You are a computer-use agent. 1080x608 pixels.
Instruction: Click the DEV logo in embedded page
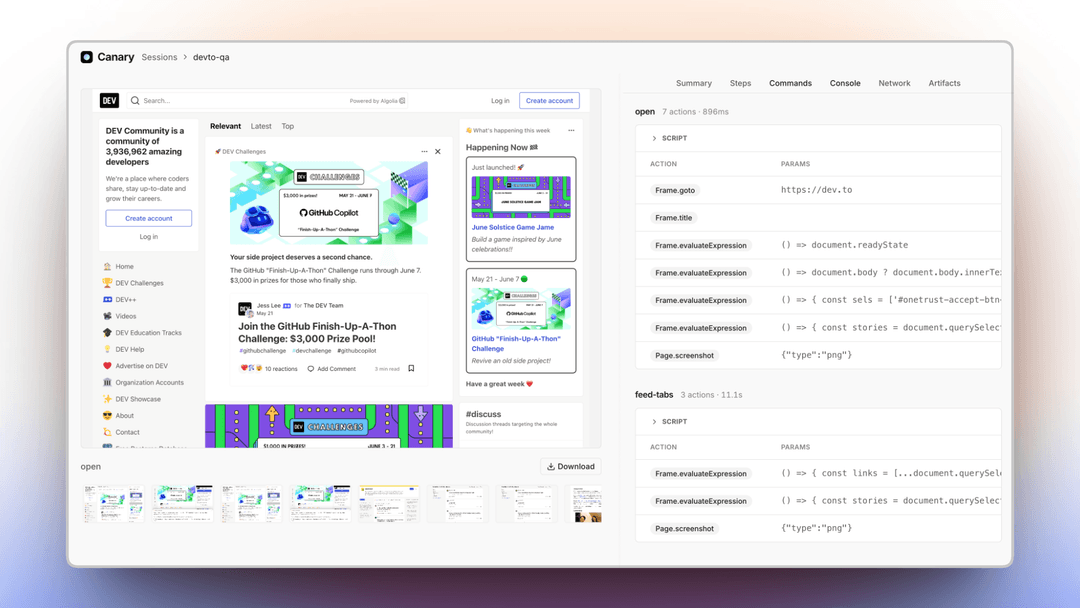point(109,101)
